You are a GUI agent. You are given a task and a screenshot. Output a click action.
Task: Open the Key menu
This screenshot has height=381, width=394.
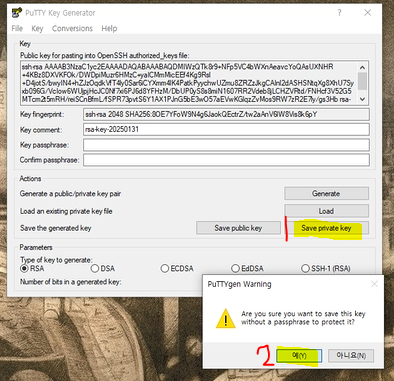[x=37, y=28]
